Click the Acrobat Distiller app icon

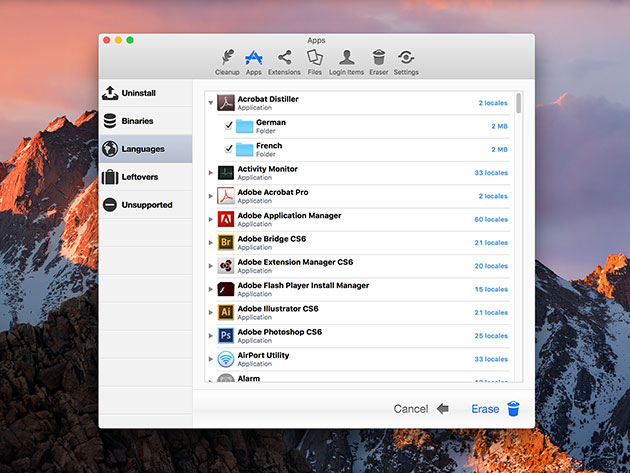226,103
